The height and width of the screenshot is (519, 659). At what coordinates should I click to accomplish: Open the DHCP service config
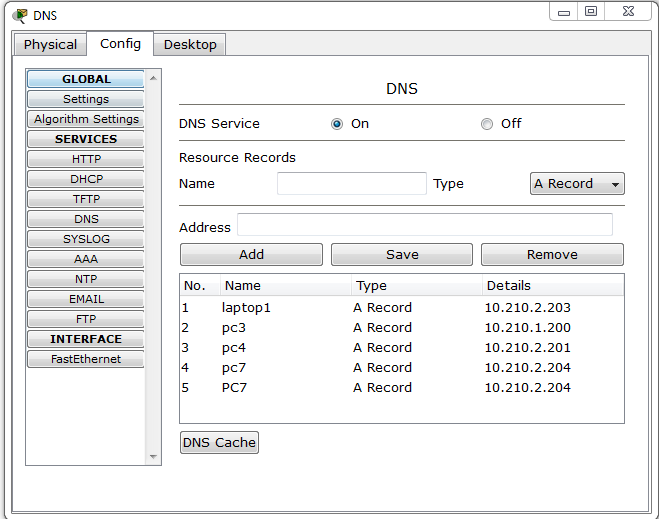point(86,179)
